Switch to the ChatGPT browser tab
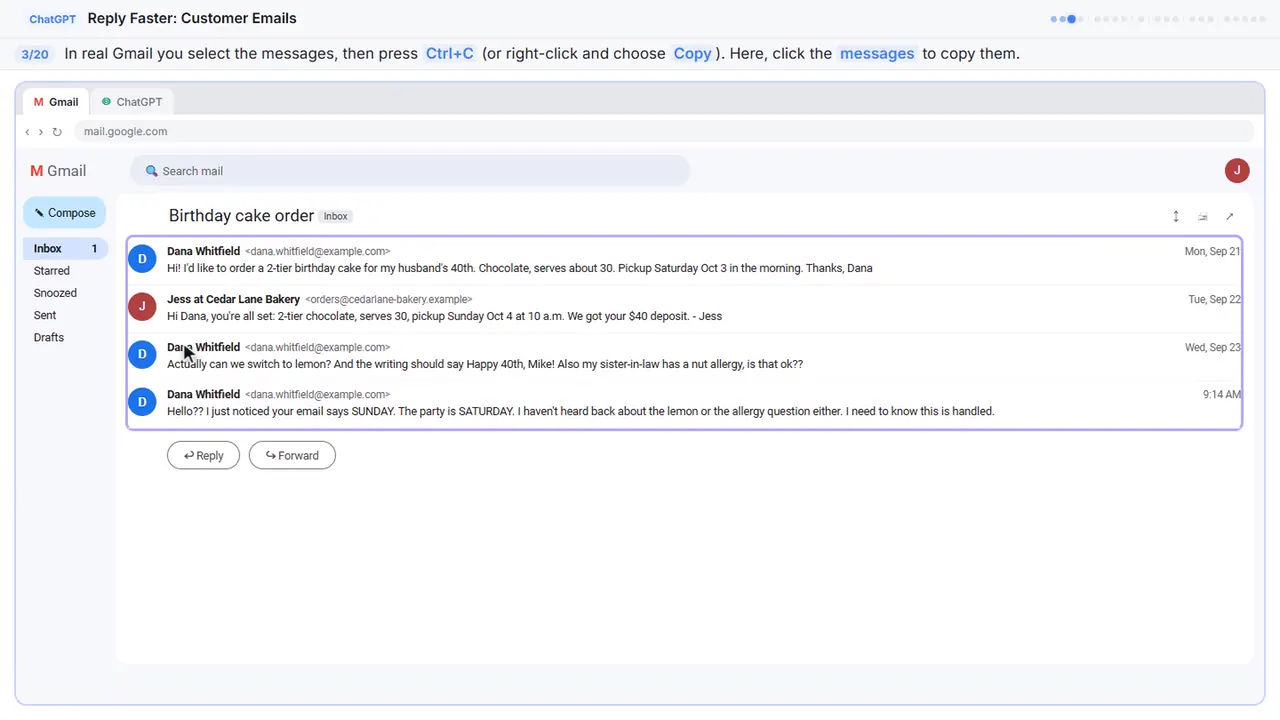 click(x=131, y=102)
